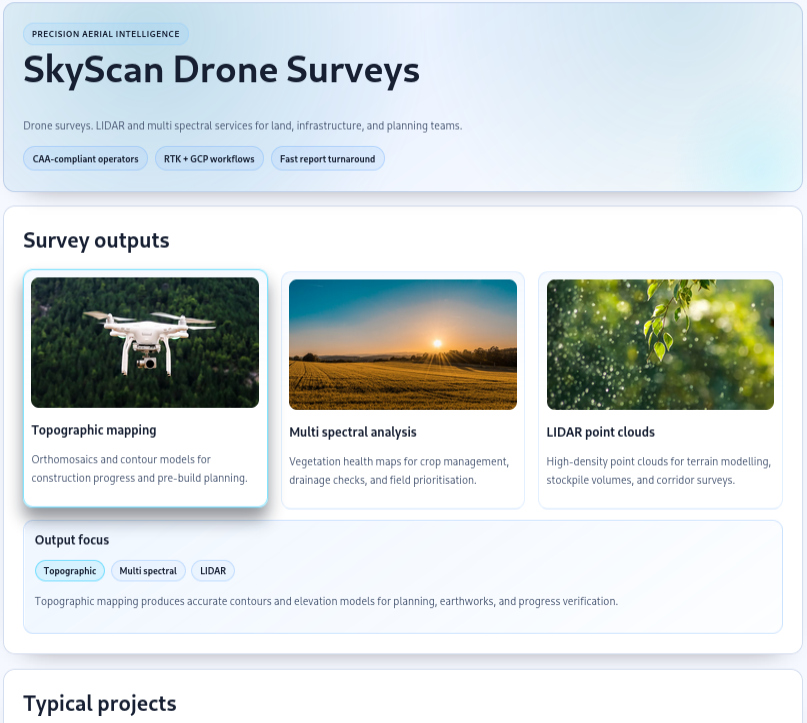Click the PRECISION AERIAL INTELLIGENCE badge
Image resolution: width=807 pixels, height=723 pixels.
point(105,33)
